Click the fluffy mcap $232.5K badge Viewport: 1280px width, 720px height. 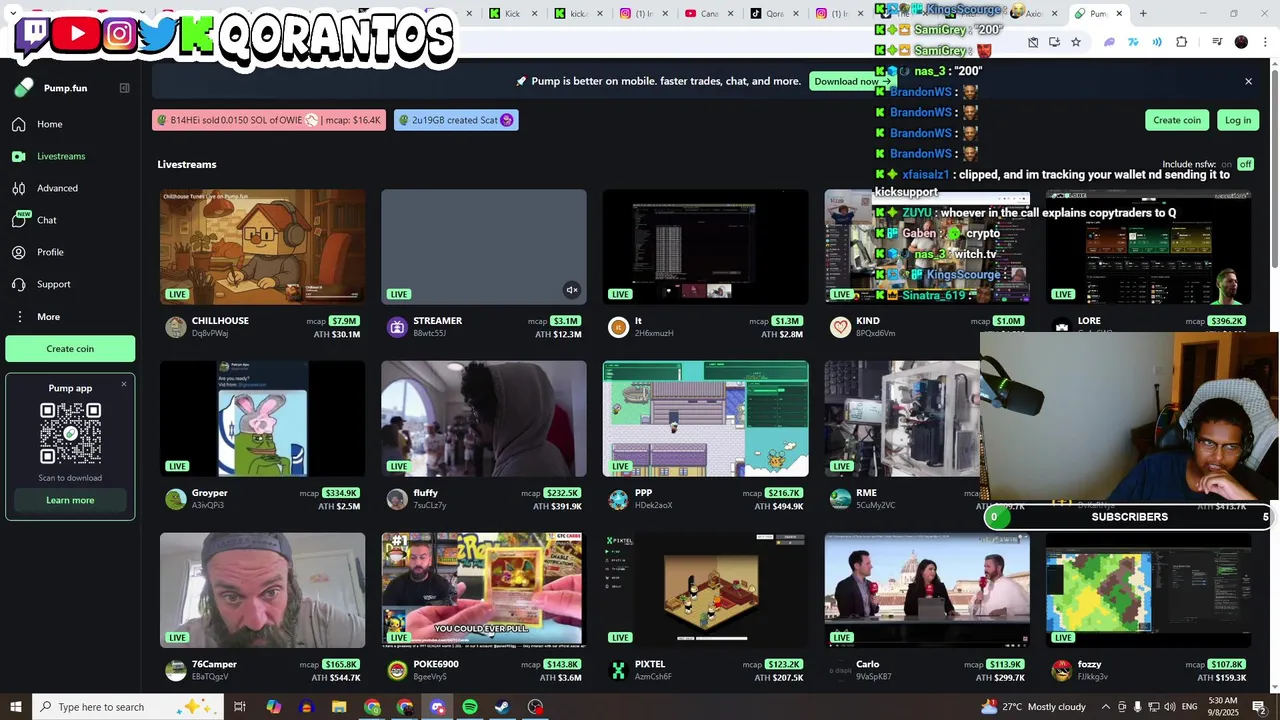coord(562,493)
